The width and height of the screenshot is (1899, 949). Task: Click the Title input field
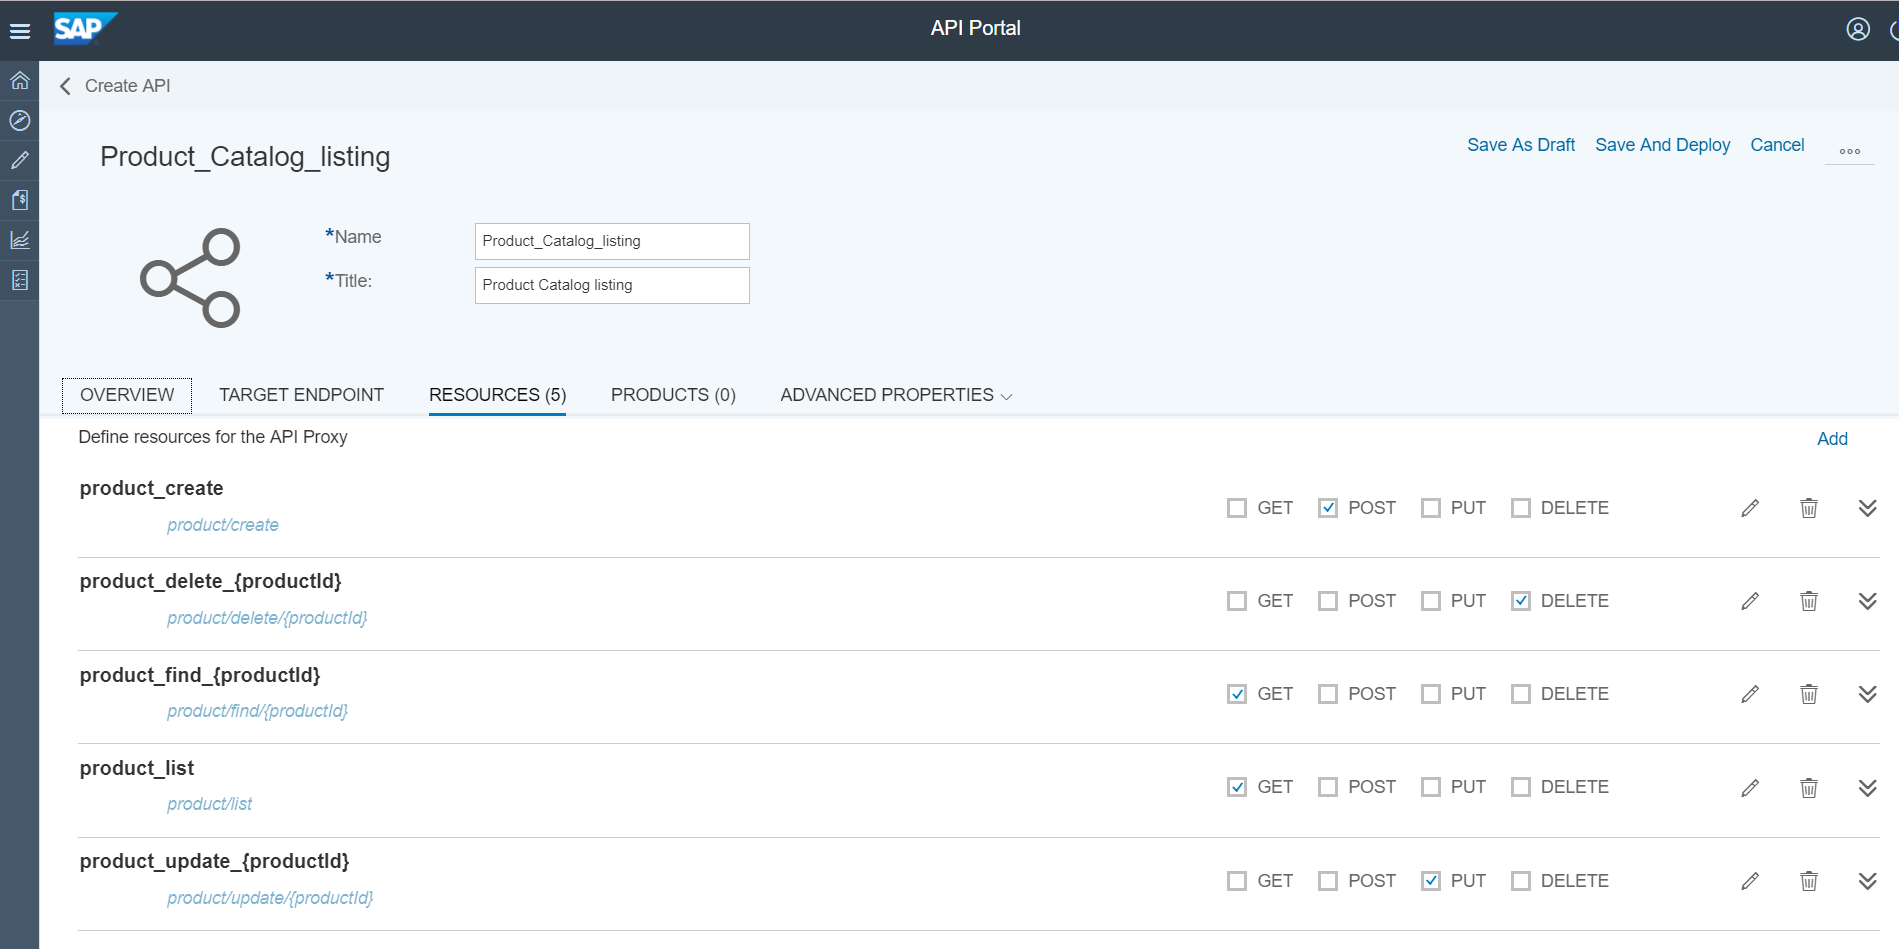612,285
